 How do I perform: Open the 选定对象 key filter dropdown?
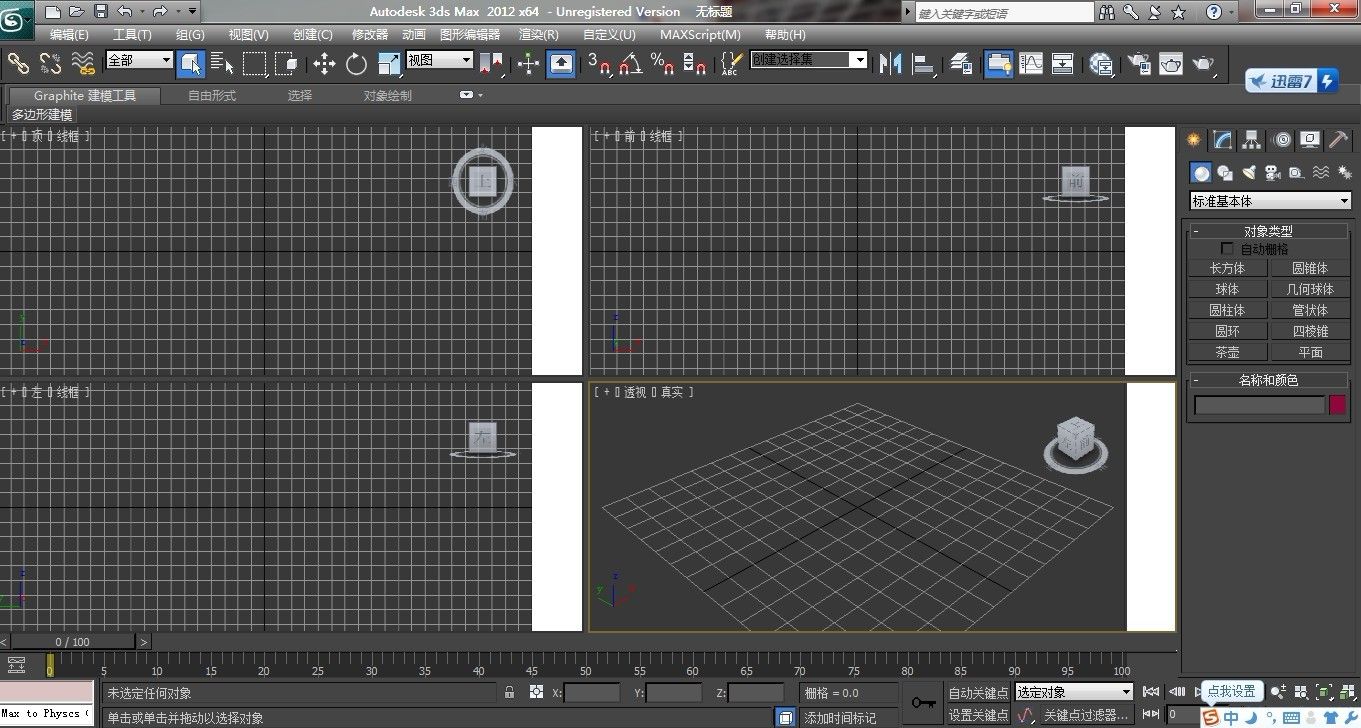coord(1074,692)
